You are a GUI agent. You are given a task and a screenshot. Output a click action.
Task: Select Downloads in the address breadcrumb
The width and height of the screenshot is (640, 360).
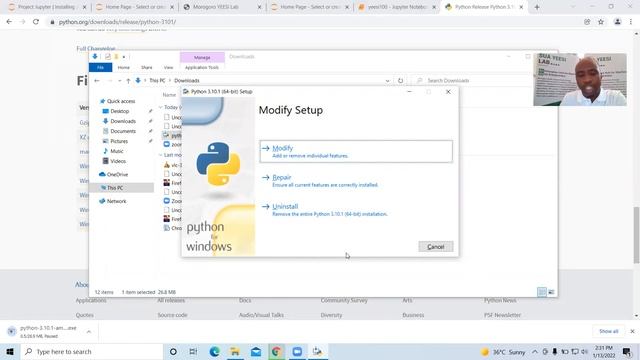click(x=187, y=81)
